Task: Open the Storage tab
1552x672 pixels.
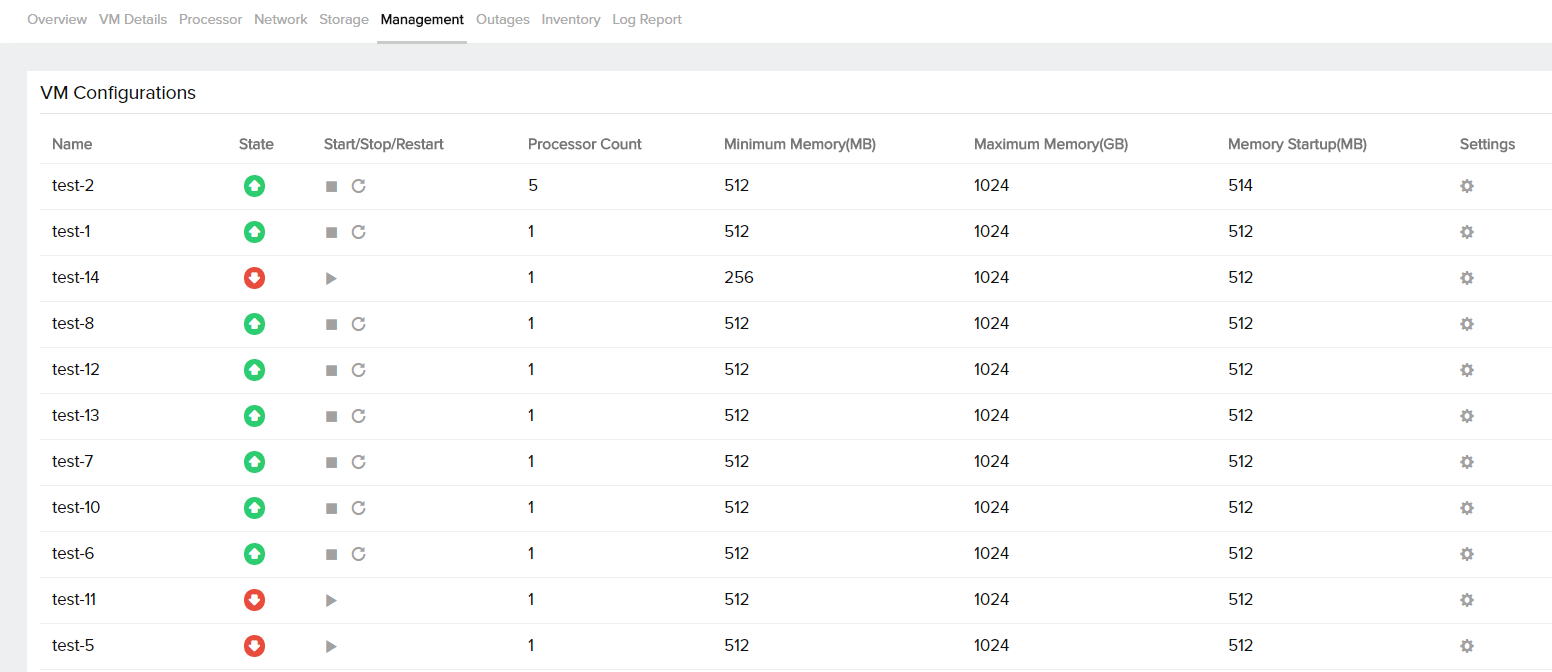Action: 344,19
